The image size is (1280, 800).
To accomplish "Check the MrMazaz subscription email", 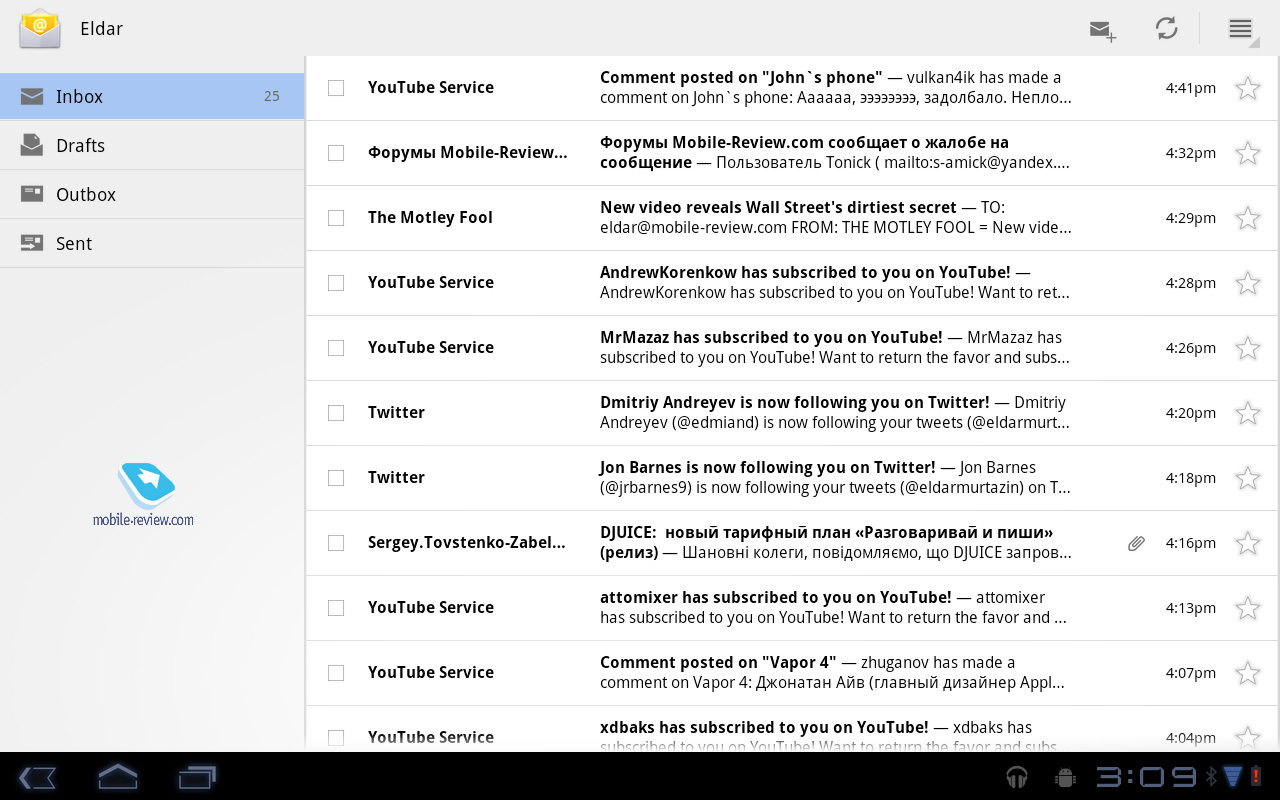I will (x=336, y=348).
